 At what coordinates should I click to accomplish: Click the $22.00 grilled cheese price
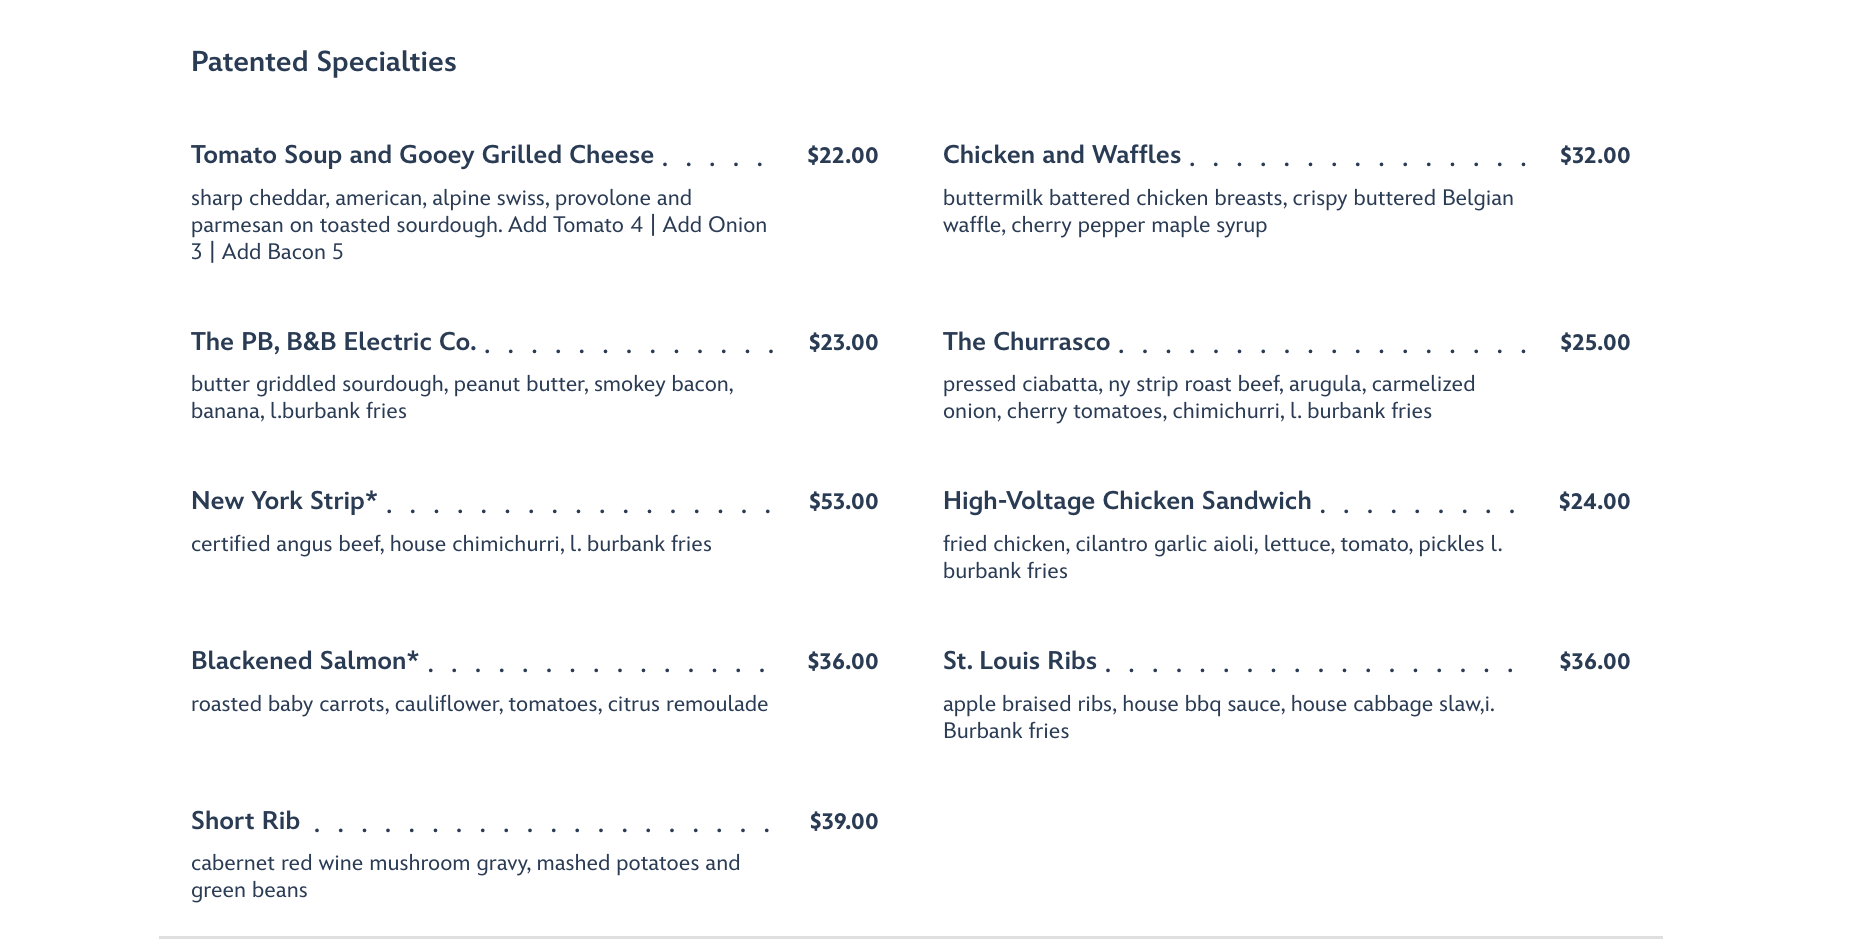(x=842, y=156)
